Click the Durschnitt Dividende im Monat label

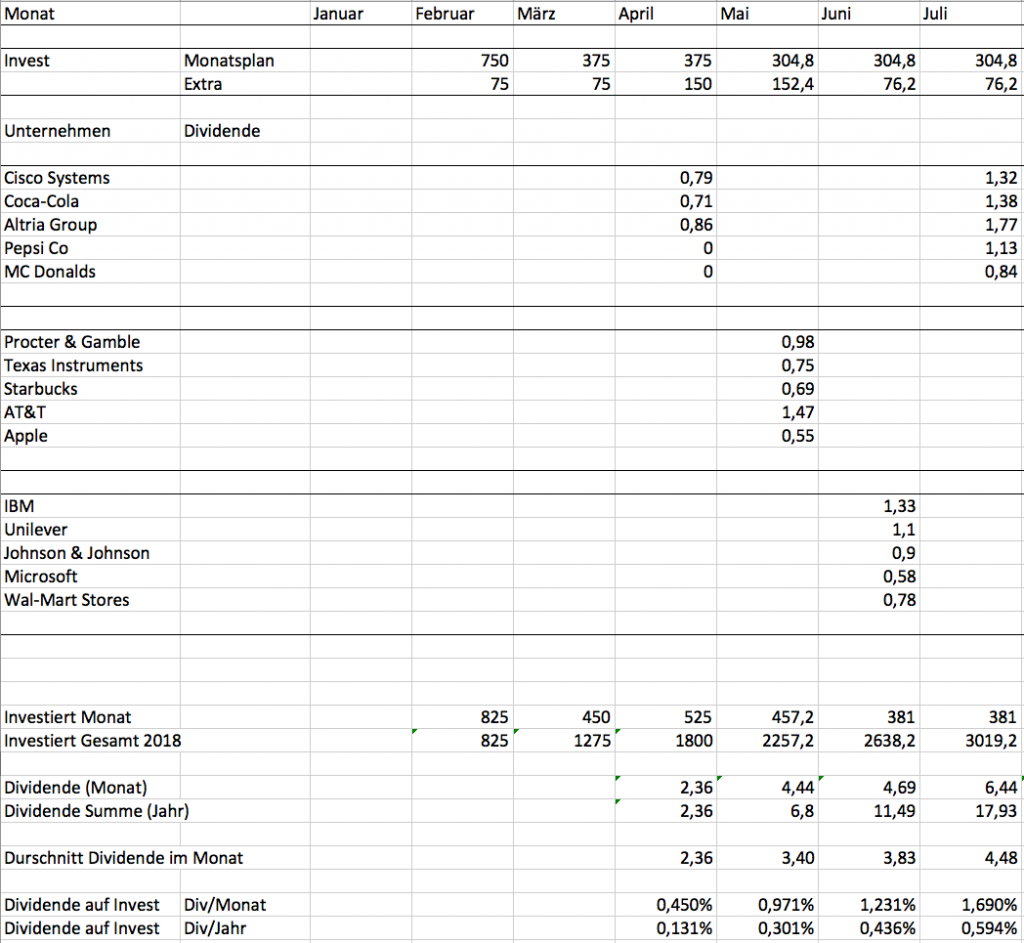(123, 859)
